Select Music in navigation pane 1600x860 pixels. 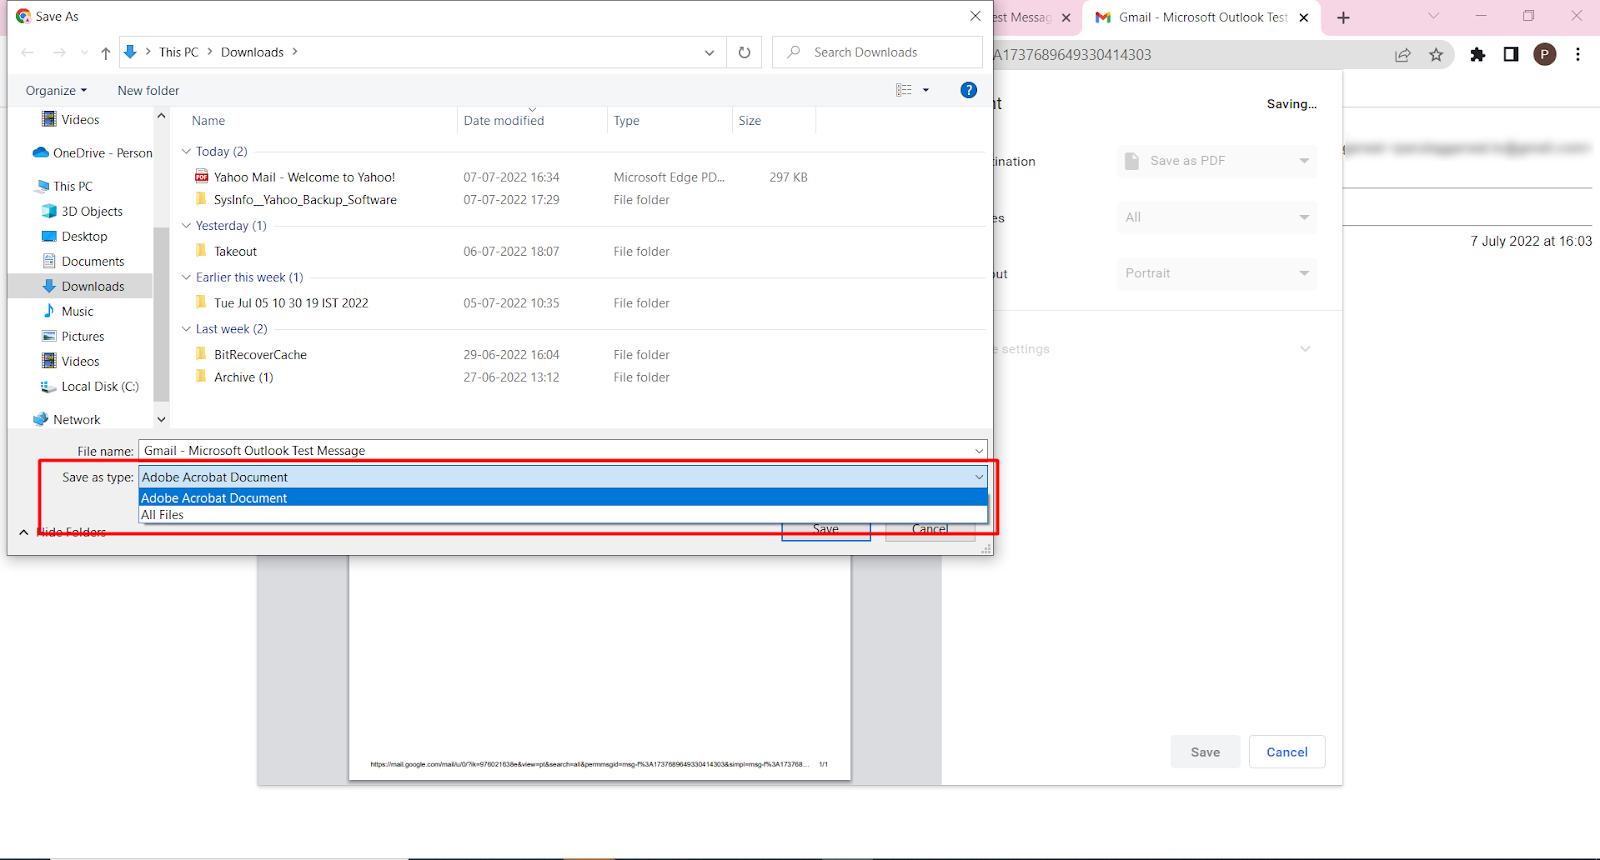pyautogui.click(x=68, y=311)
